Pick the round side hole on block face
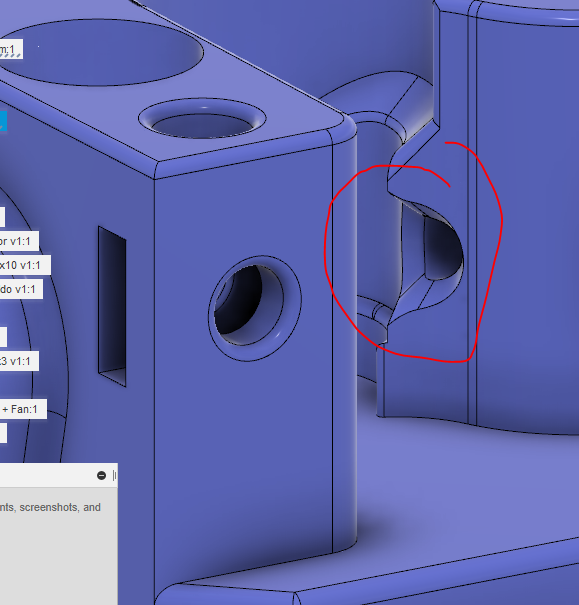 click(x=255, y=308)
